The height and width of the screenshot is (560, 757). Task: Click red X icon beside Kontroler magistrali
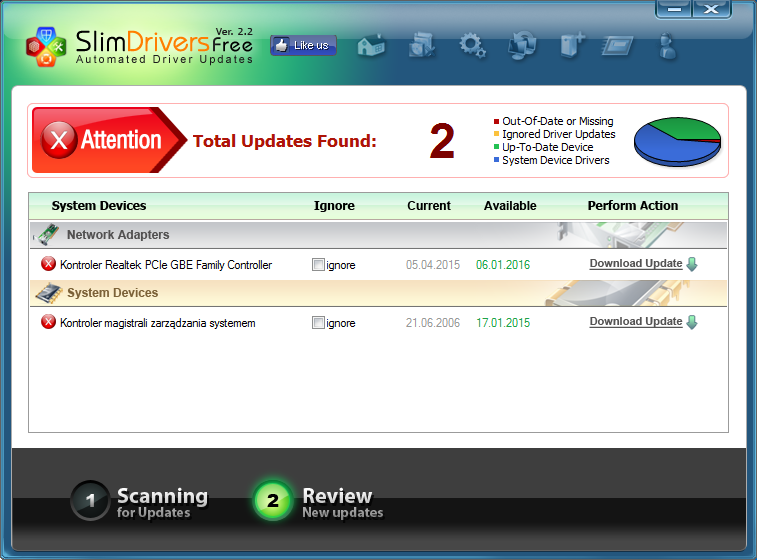(x=48, y=322)
